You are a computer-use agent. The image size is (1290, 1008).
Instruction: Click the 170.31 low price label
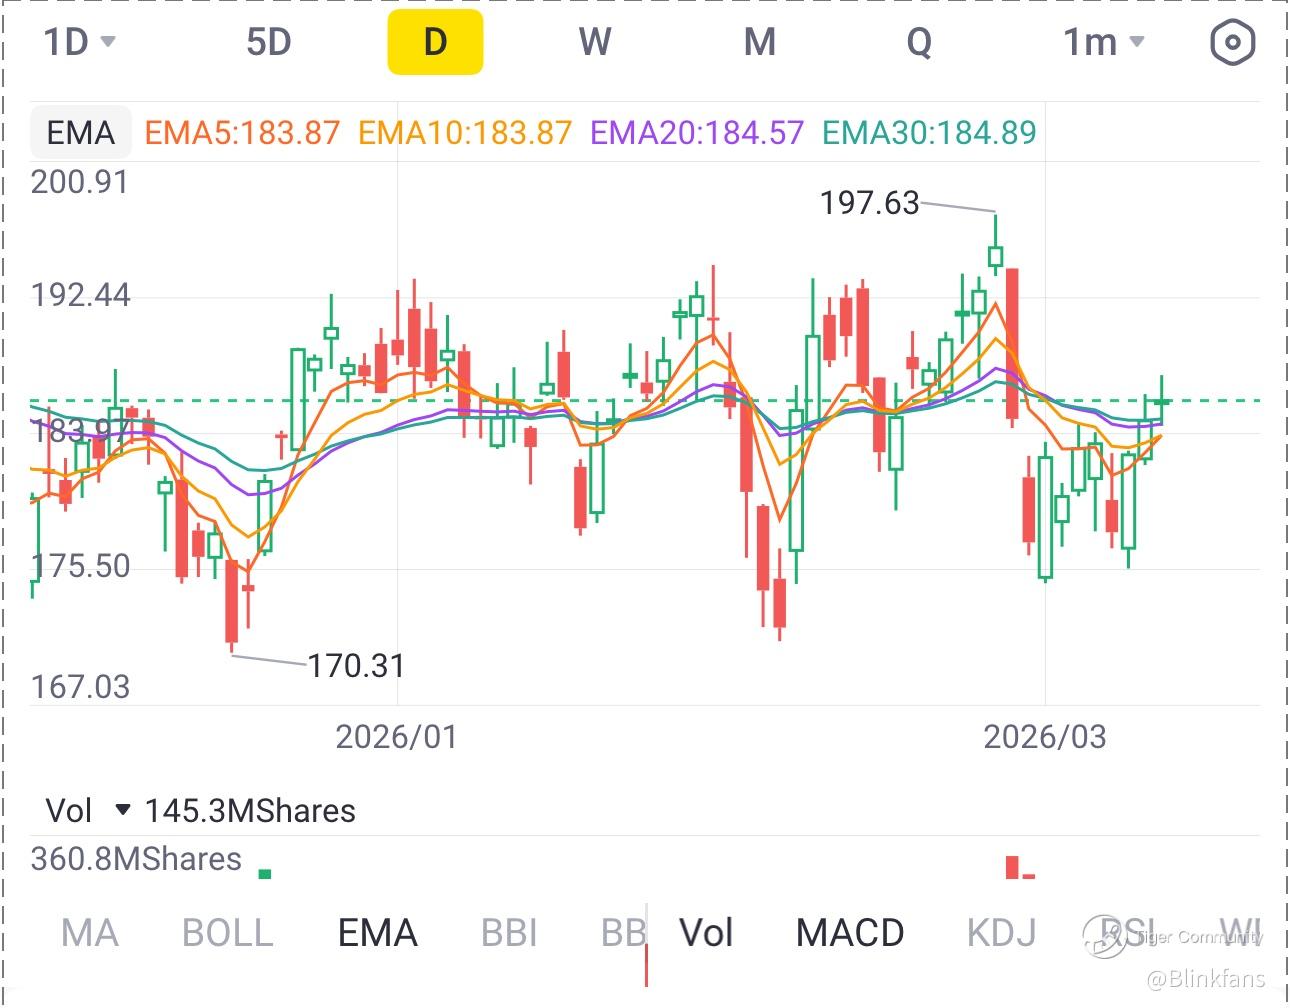coord(356,665)
